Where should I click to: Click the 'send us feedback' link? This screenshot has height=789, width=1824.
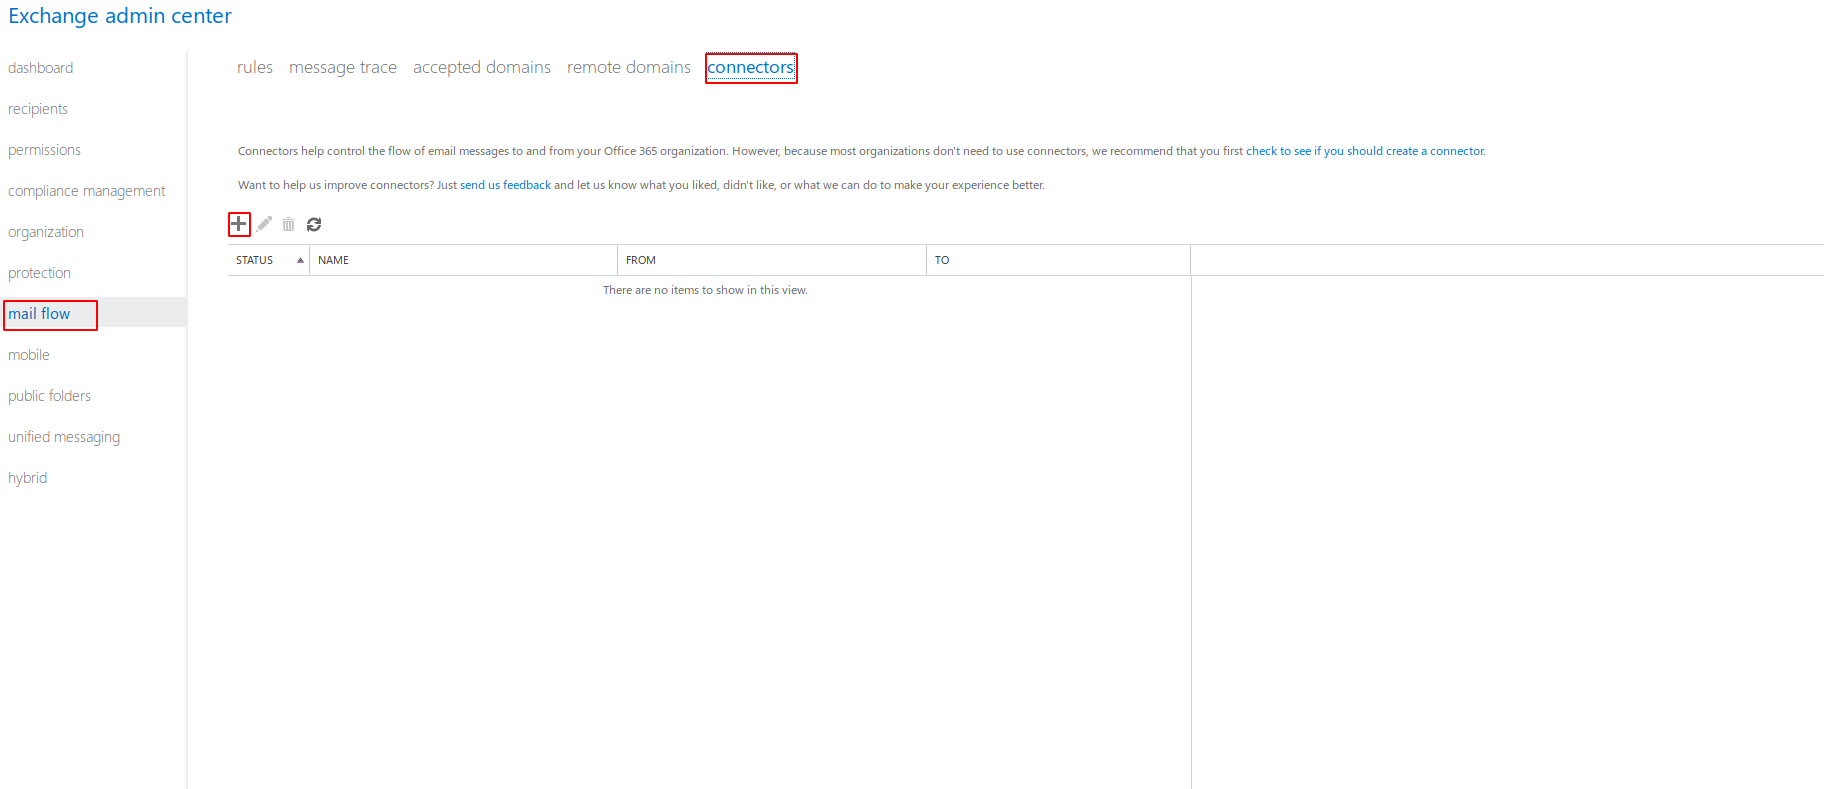tap(505, 185)
